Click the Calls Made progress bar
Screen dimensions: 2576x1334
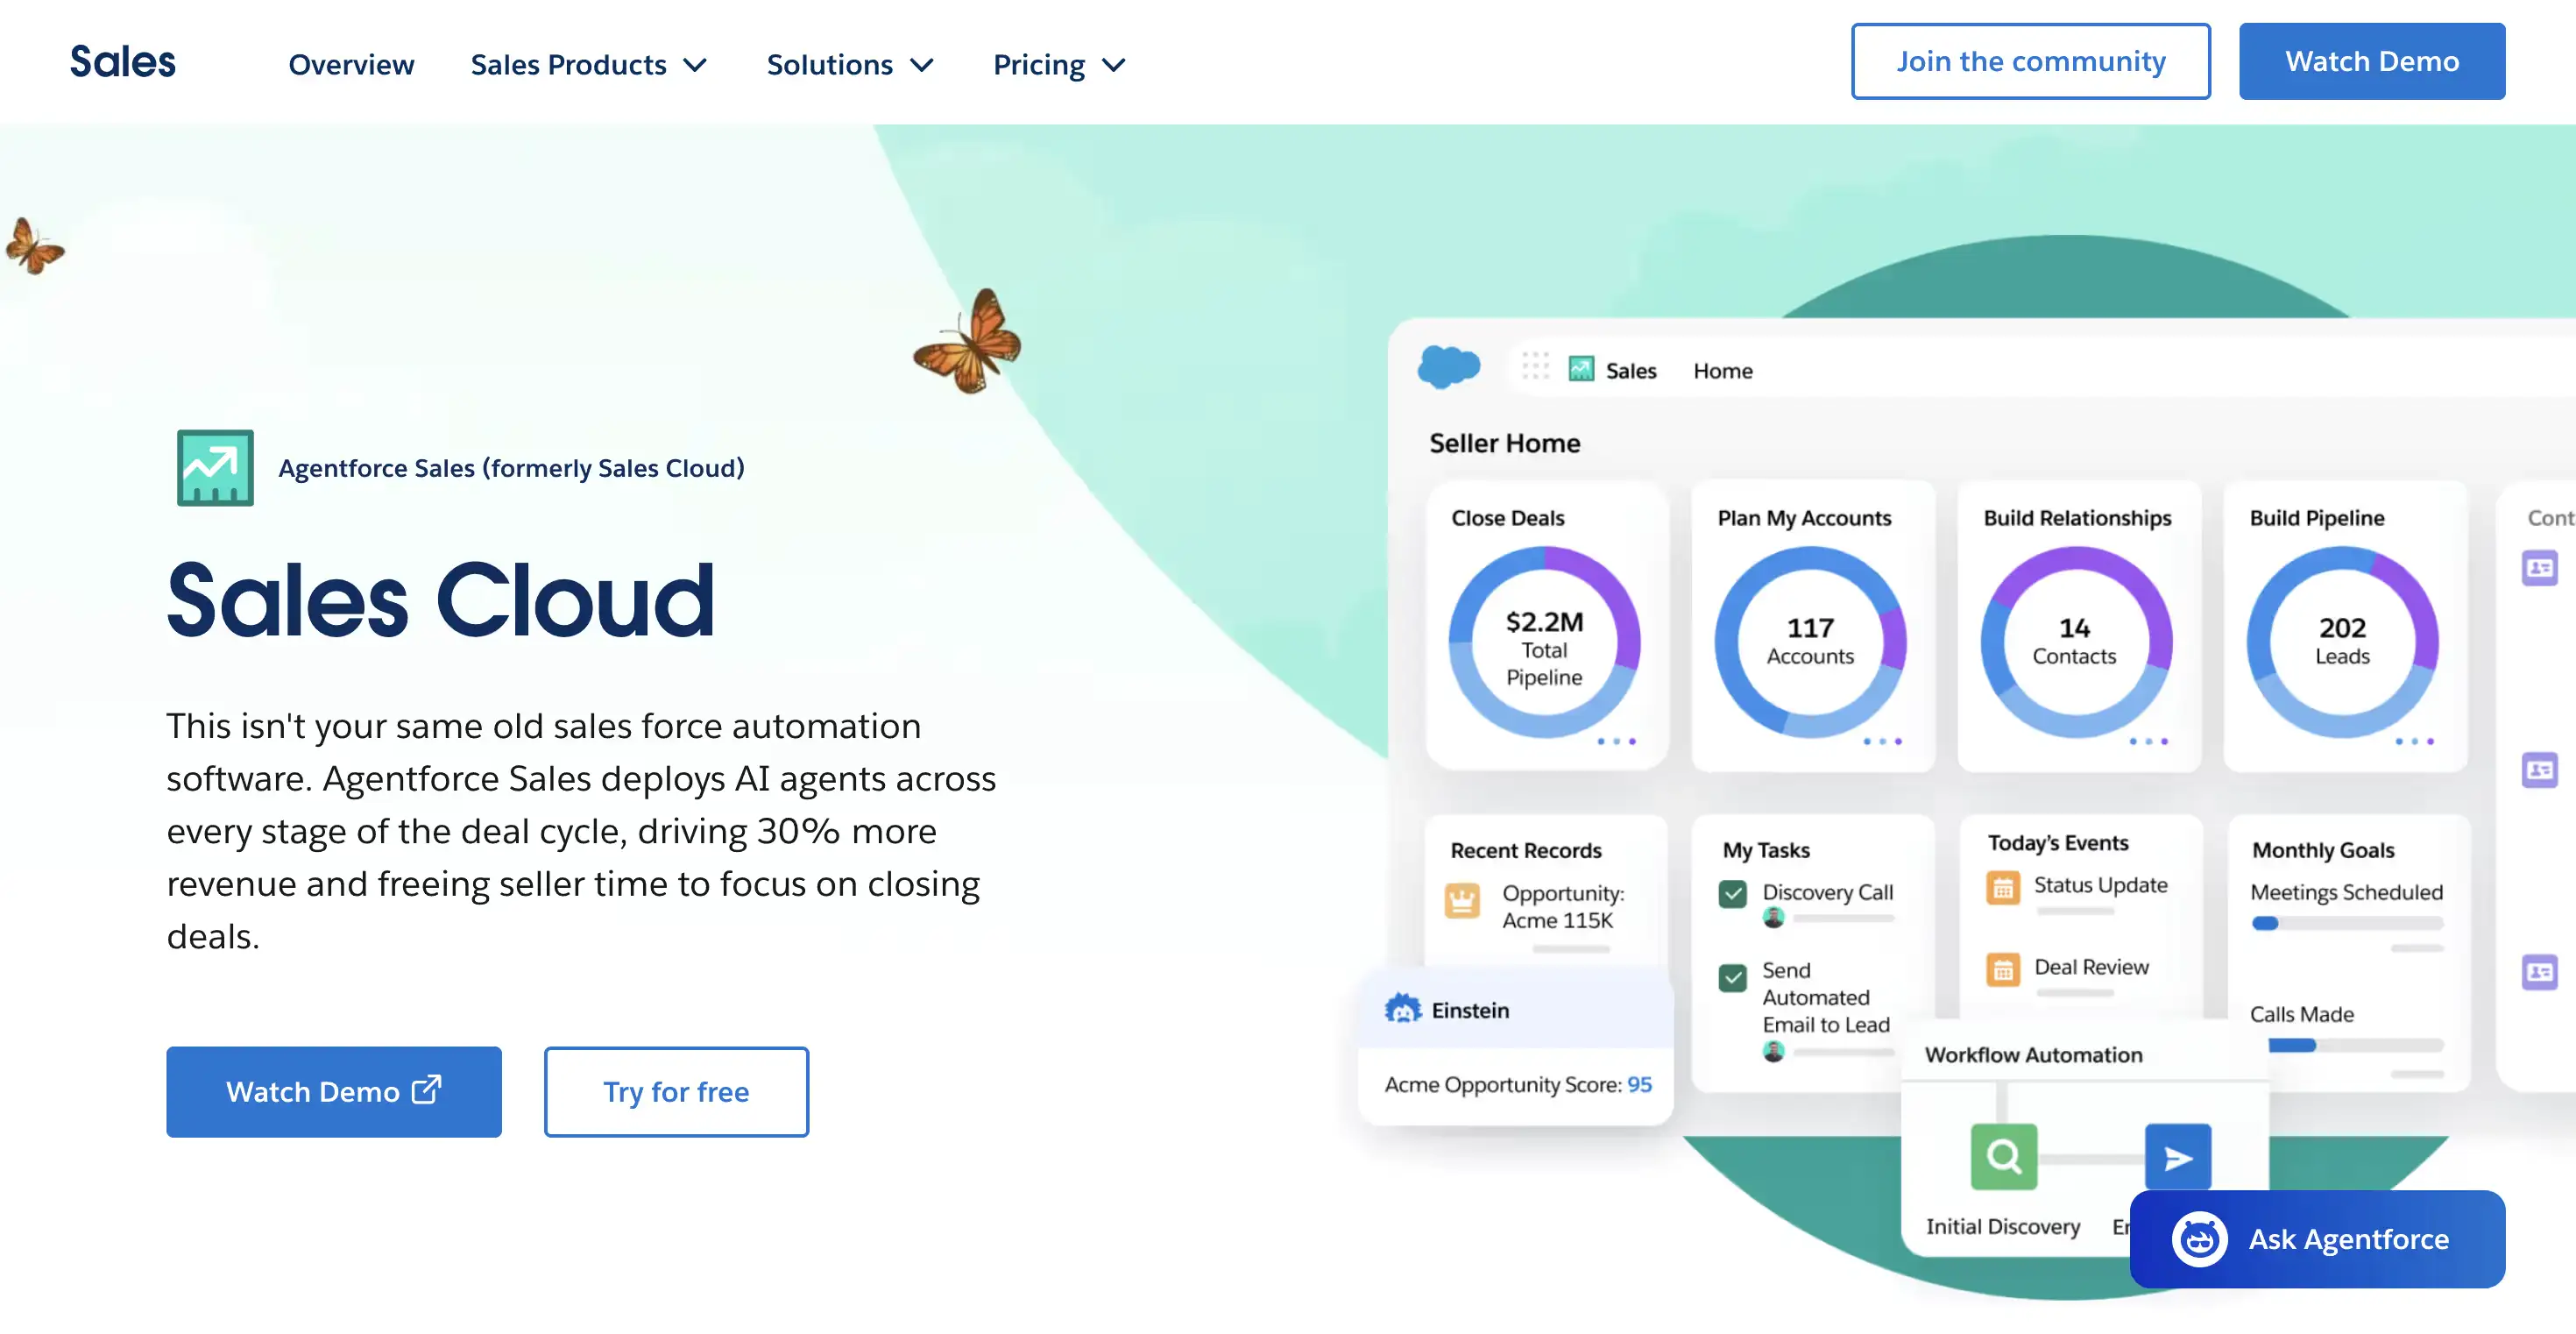pos(2355,1045)
